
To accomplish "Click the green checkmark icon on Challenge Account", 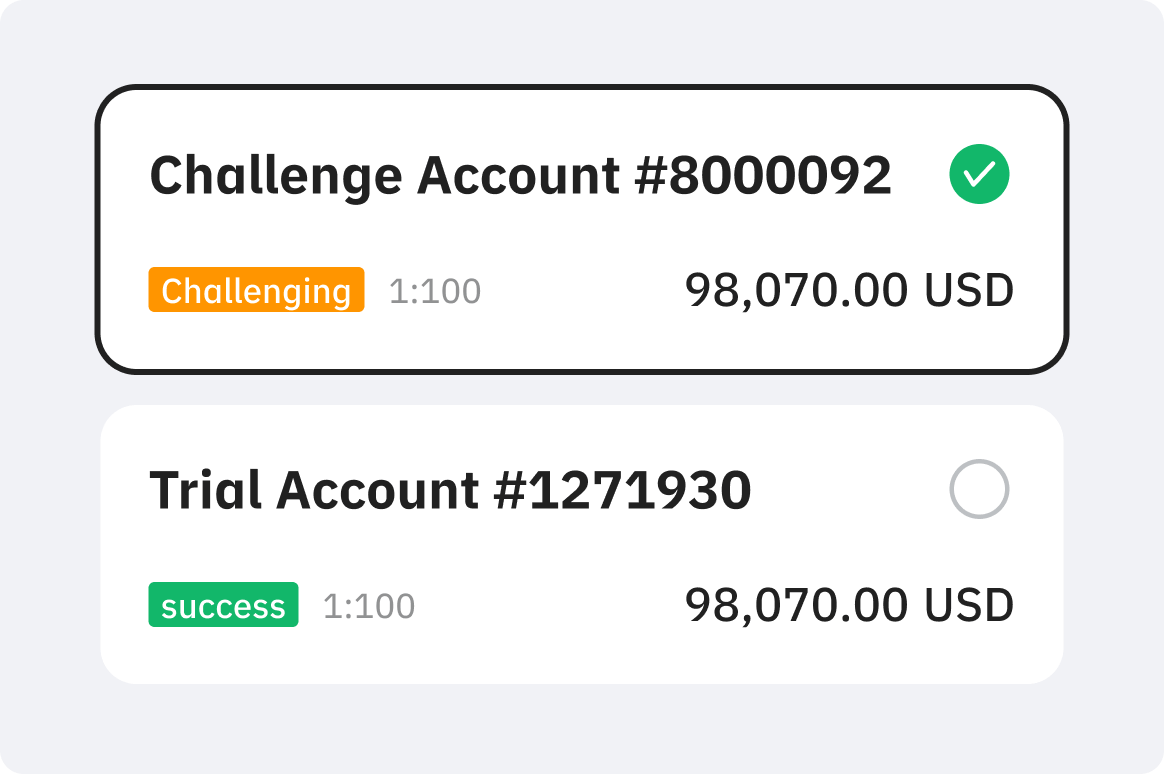I will pyautogui.click(x=979, y=174).
